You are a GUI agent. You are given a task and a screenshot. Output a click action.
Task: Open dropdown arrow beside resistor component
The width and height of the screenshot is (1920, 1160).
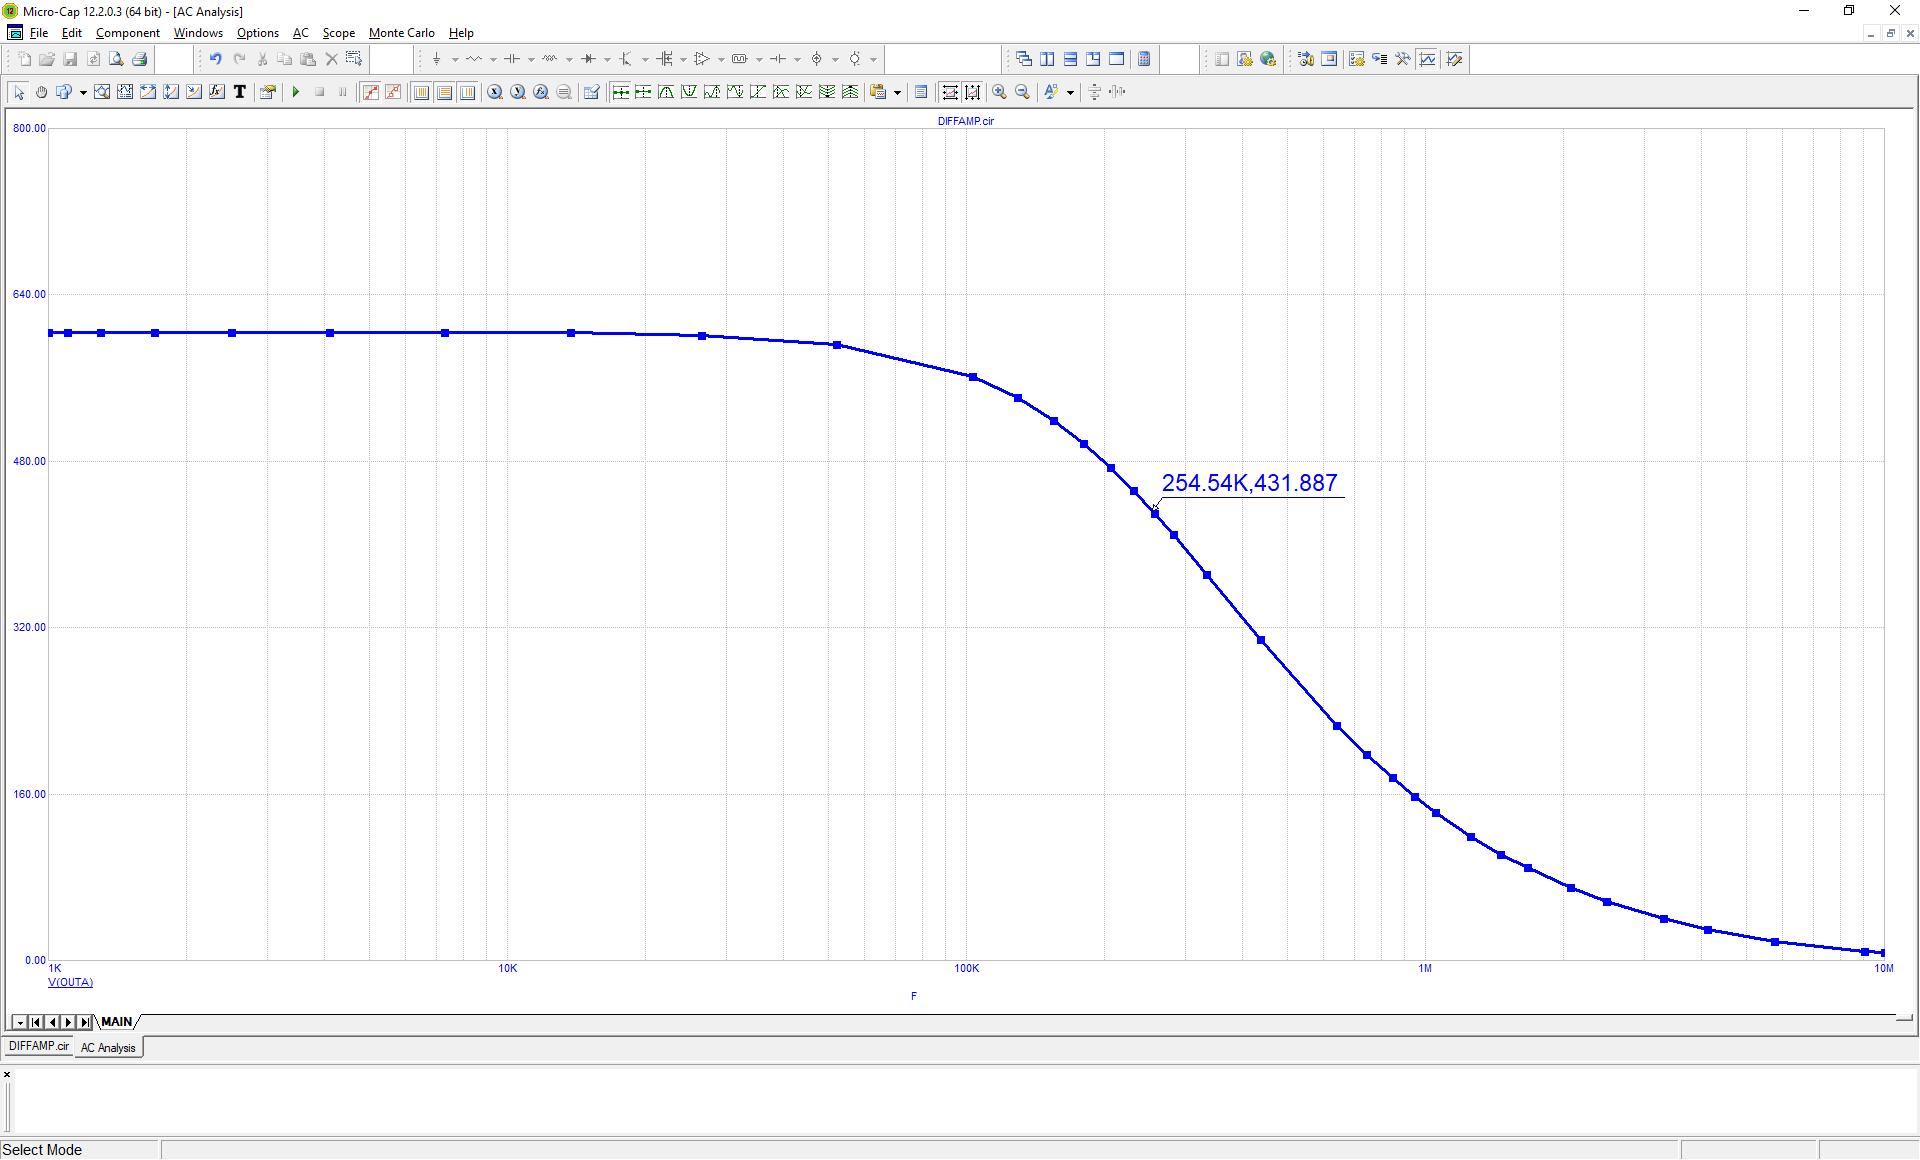(493, 59)
